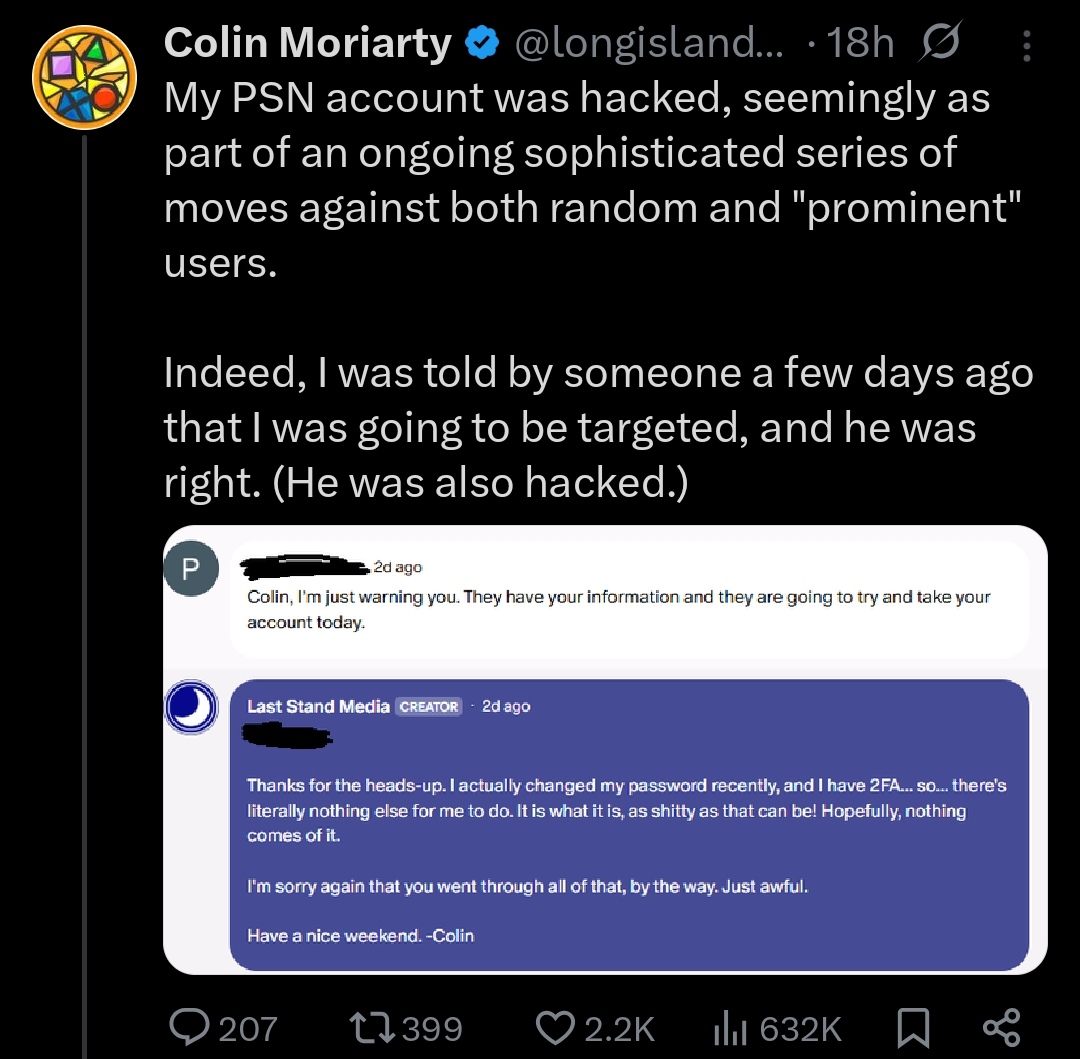This screenshot has width=1080, height=1059.
Task: Share the tweet via the share icon
Action: click(1001, 1027)
